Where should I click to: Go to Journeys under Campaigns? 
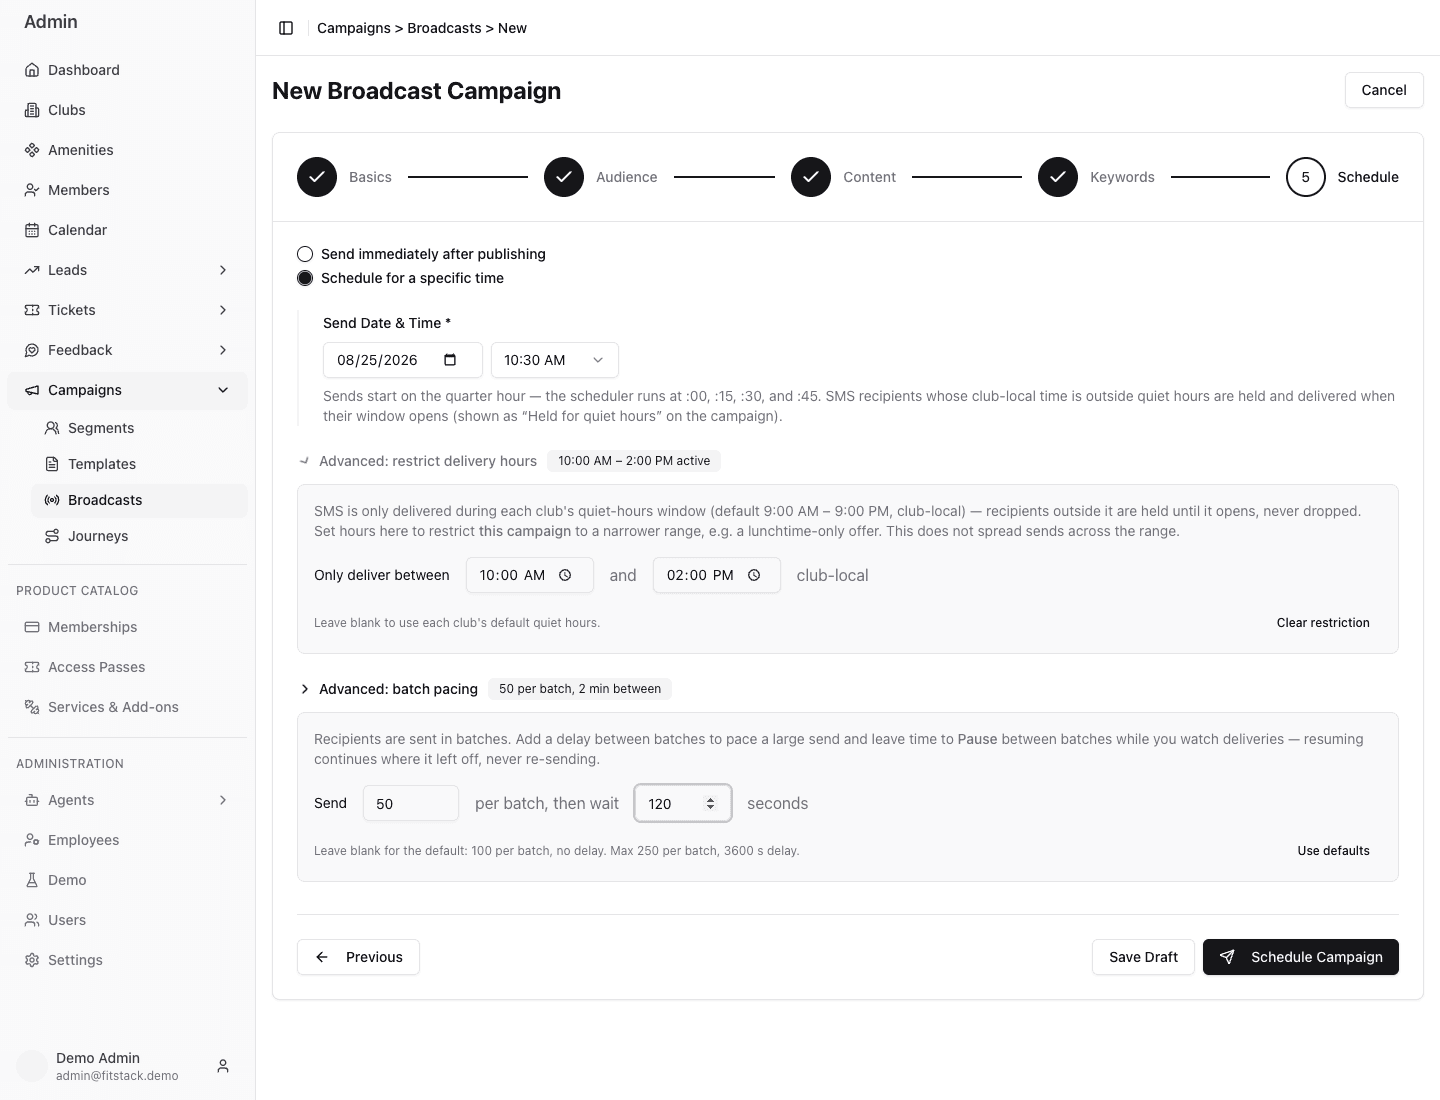(139, 536)
